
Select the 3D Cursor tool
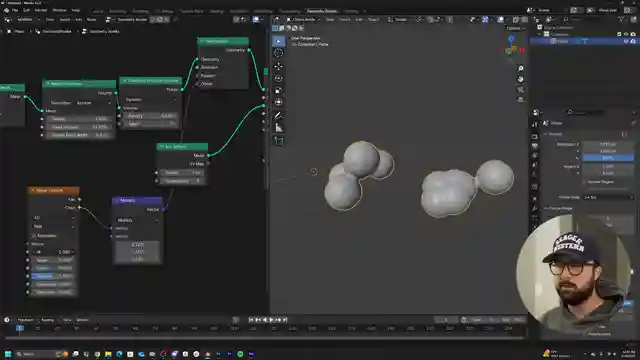[278, 53]
